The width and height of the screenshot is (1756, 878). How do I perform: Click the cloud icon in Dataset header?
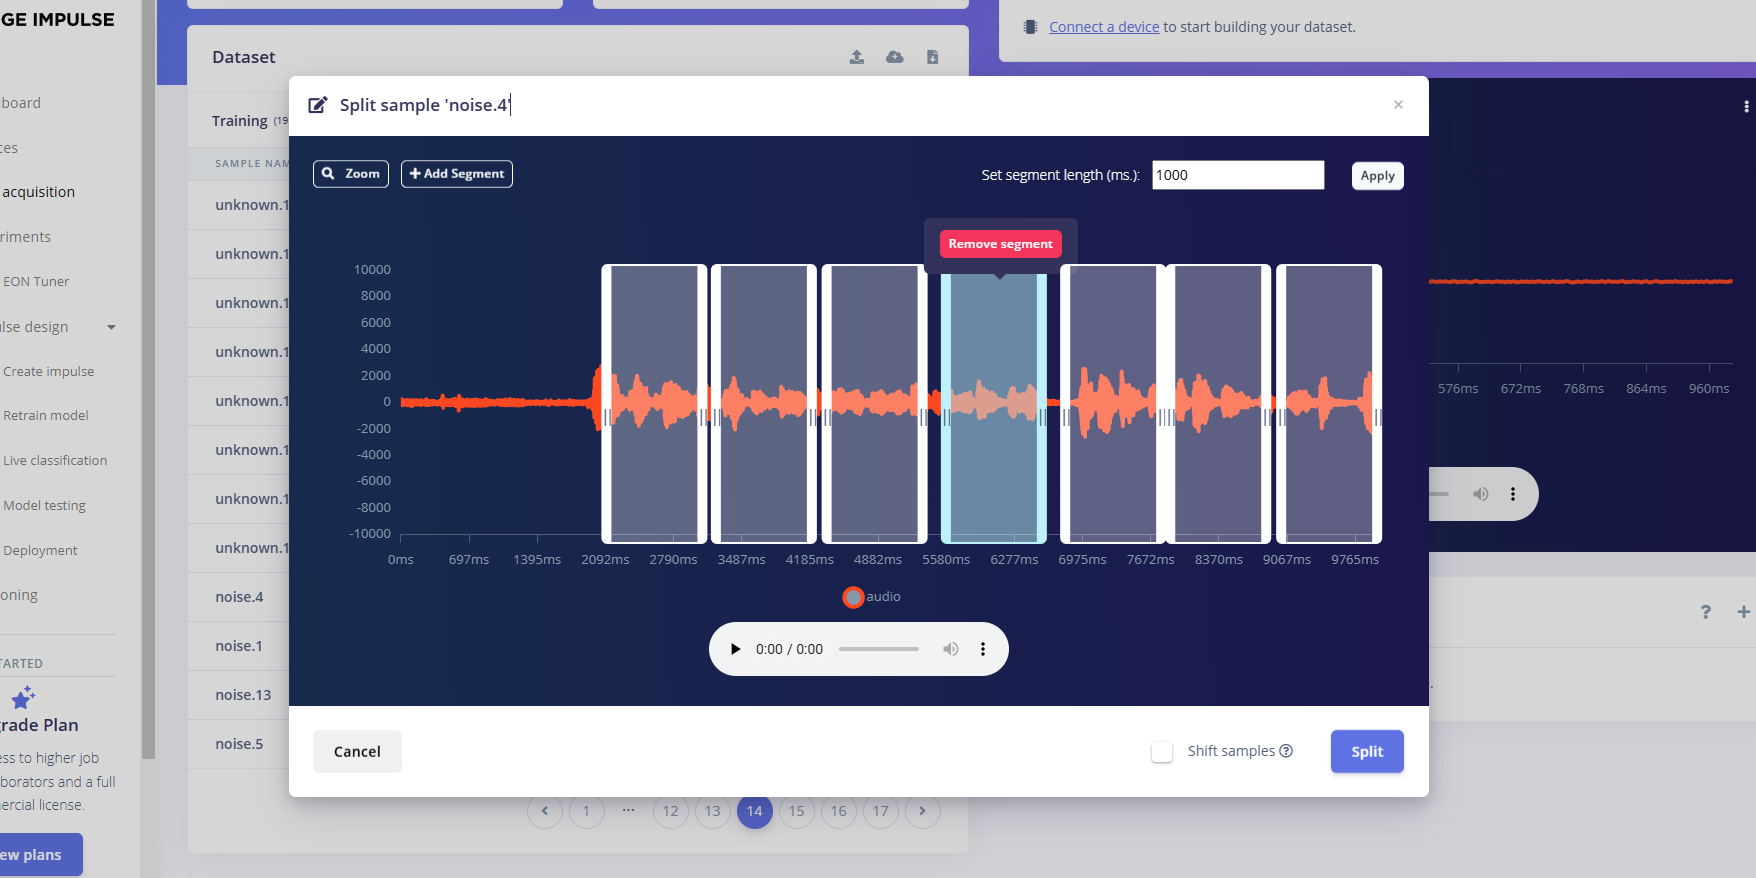click(x=894, y=57)
